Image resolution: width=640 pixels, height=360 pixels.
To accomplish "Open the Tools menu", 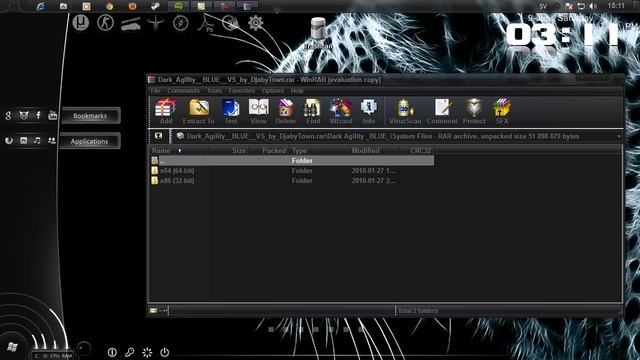I will [214, 91].
